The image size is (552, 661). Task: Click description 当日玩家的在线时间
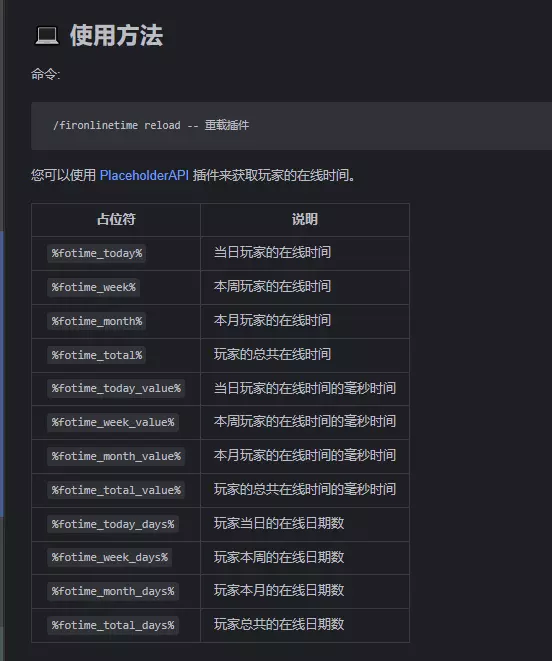pyautogui.click(x=272, y=253)
